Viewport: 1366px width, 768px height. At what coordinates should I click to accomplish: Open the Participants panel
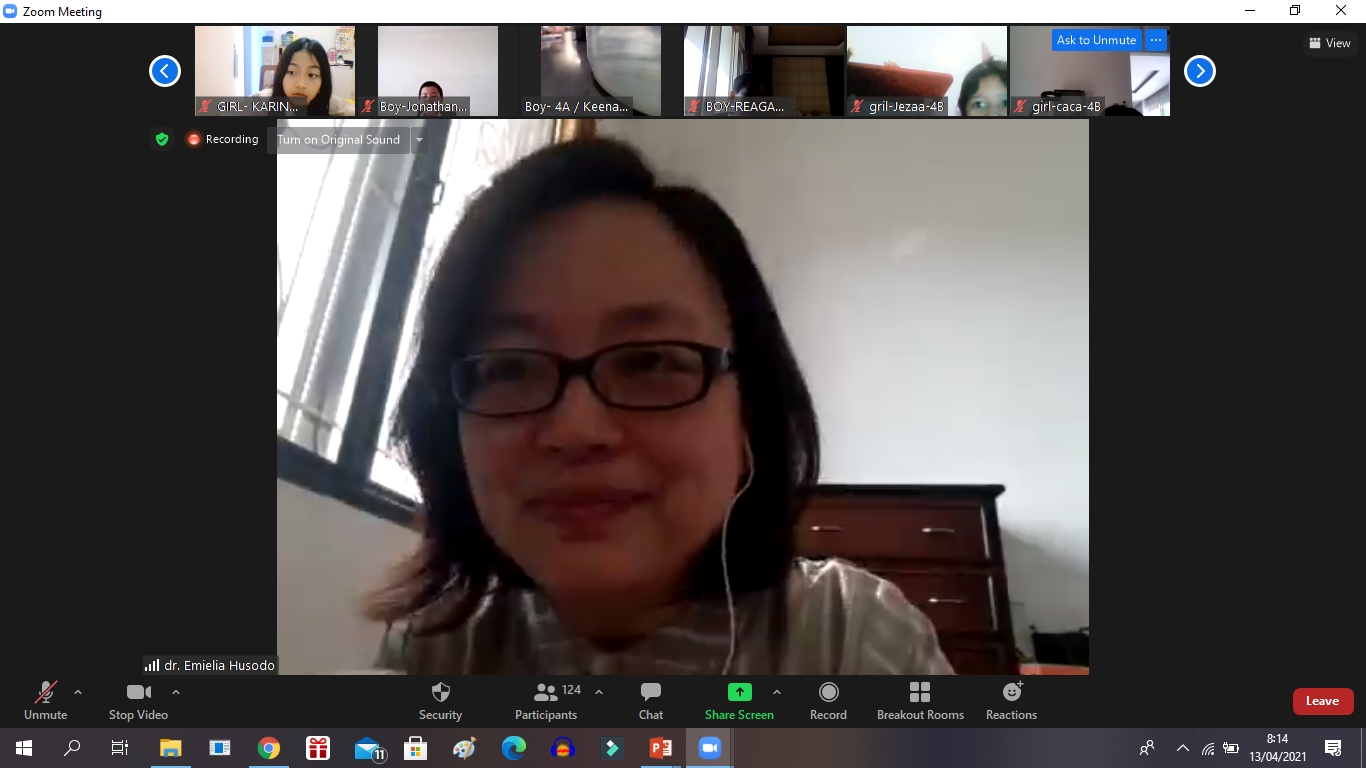(546, 701)
